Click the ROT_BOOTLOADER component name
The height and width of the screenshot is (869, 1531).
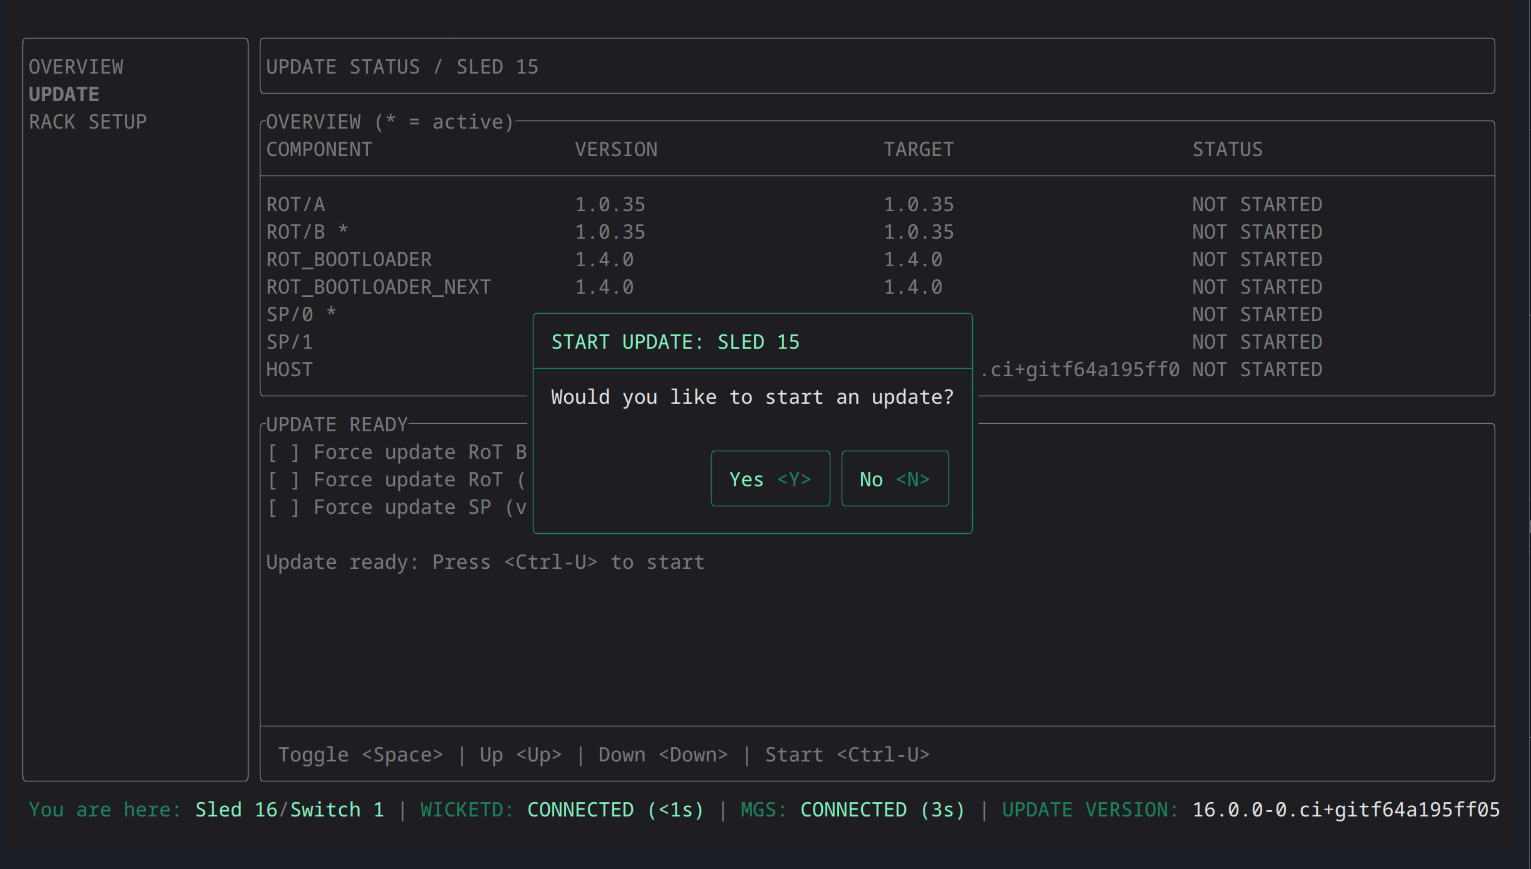(349, 259)
